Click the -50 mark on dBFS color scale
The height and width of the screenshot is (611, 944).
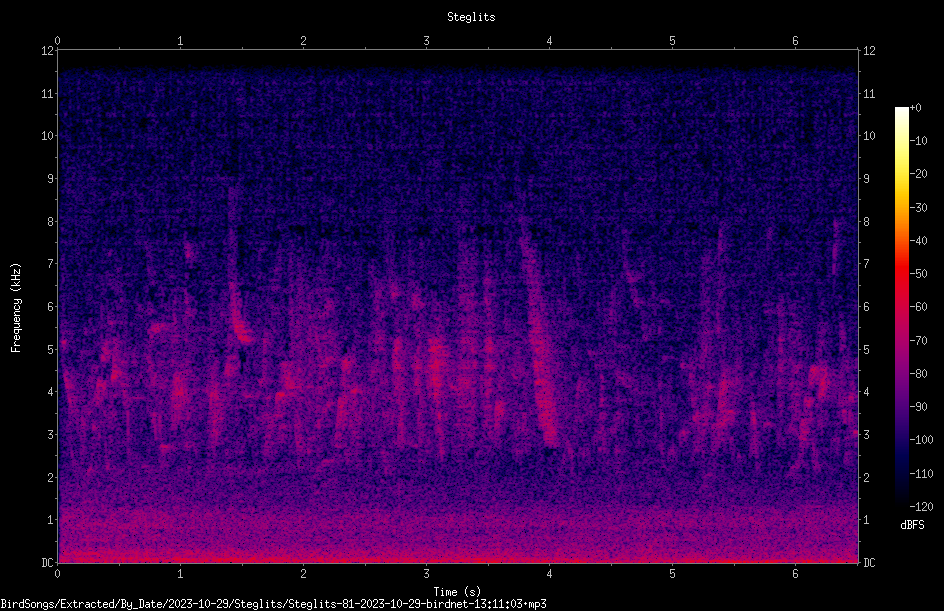point(919,273)
